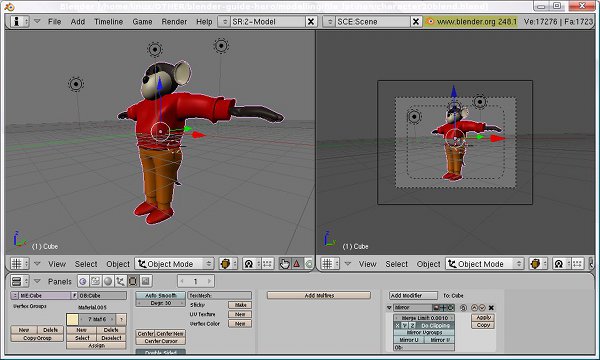The image size is (600, 360).
Task: Switch to Logic context panel icon
Action: pyautogui.click(x=83, y=282)
